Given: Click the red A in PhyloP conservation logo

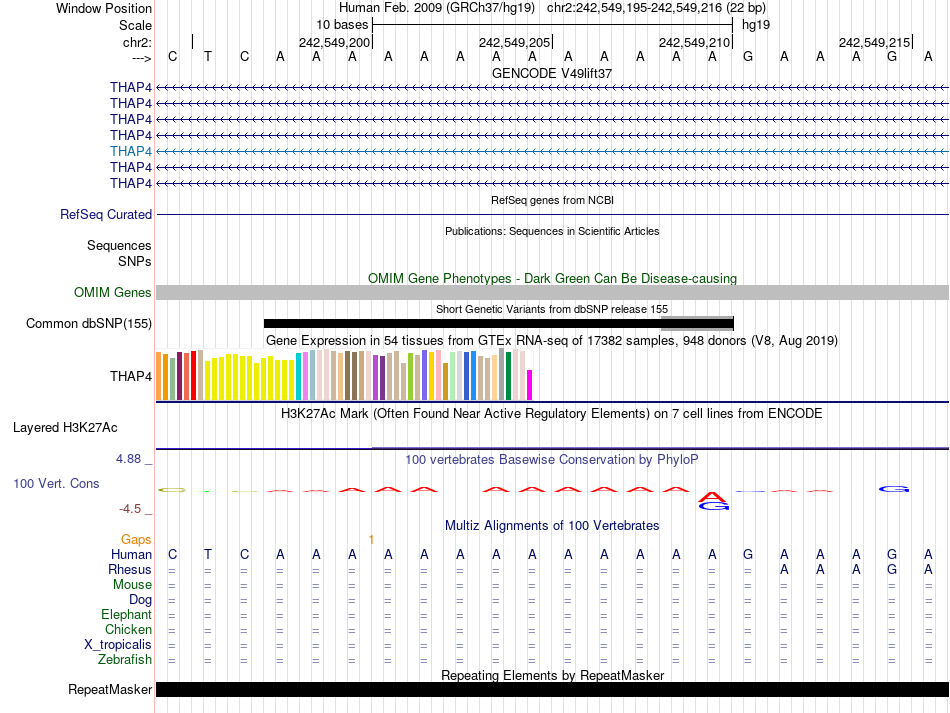Looking at the screenshot, I should 711,496.
